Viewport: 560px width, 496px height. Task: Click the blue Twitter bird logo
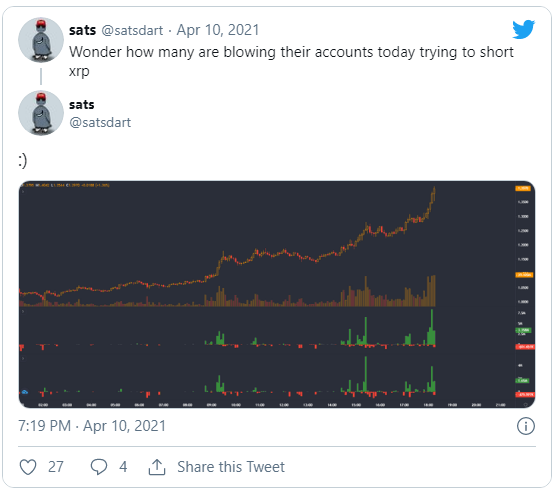(523, 29)
